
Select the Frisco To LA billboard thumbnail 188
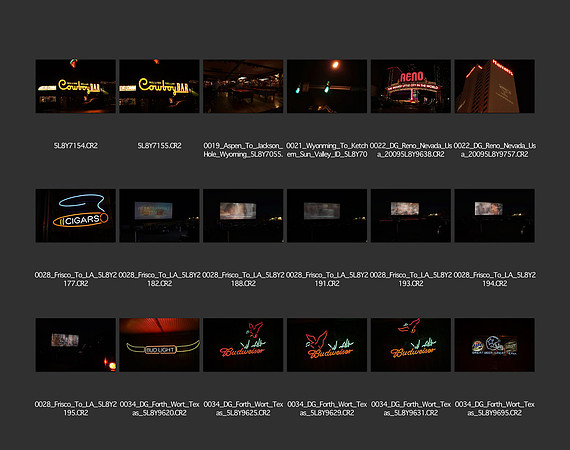pos(243,216)
